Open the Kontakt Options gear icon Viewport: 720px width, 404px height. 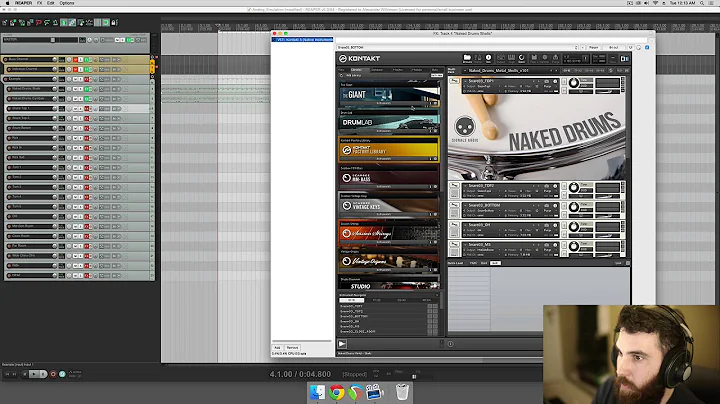coord(545,58)
